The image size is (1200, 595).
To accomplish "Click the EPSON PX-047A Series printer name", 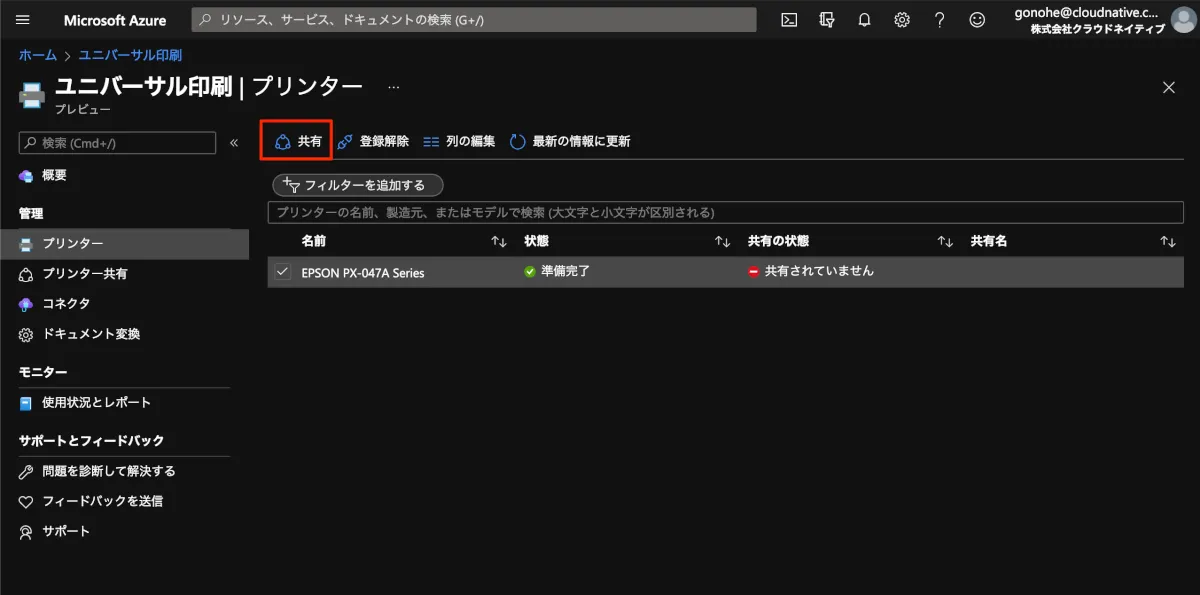I will point(363,272).
